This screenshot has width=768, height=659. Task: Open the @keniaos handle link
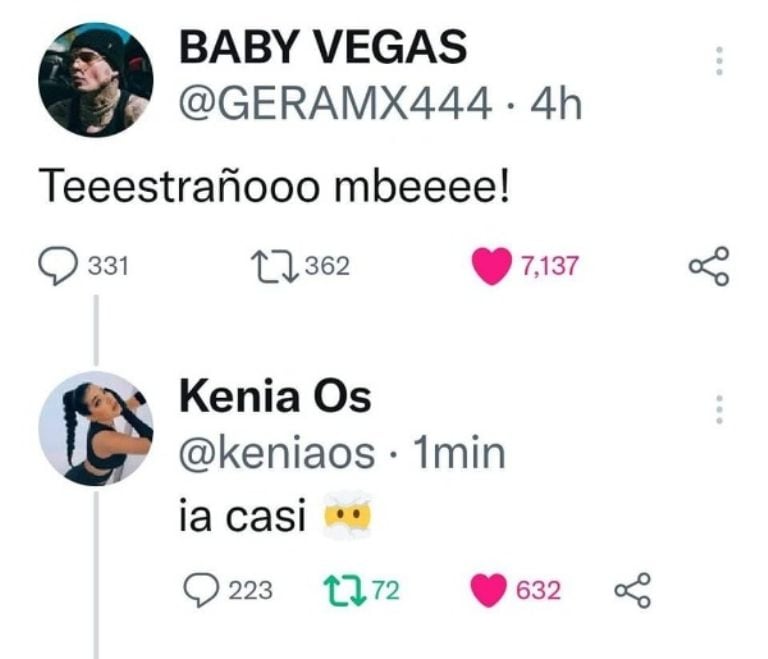(x=277, y=454)
